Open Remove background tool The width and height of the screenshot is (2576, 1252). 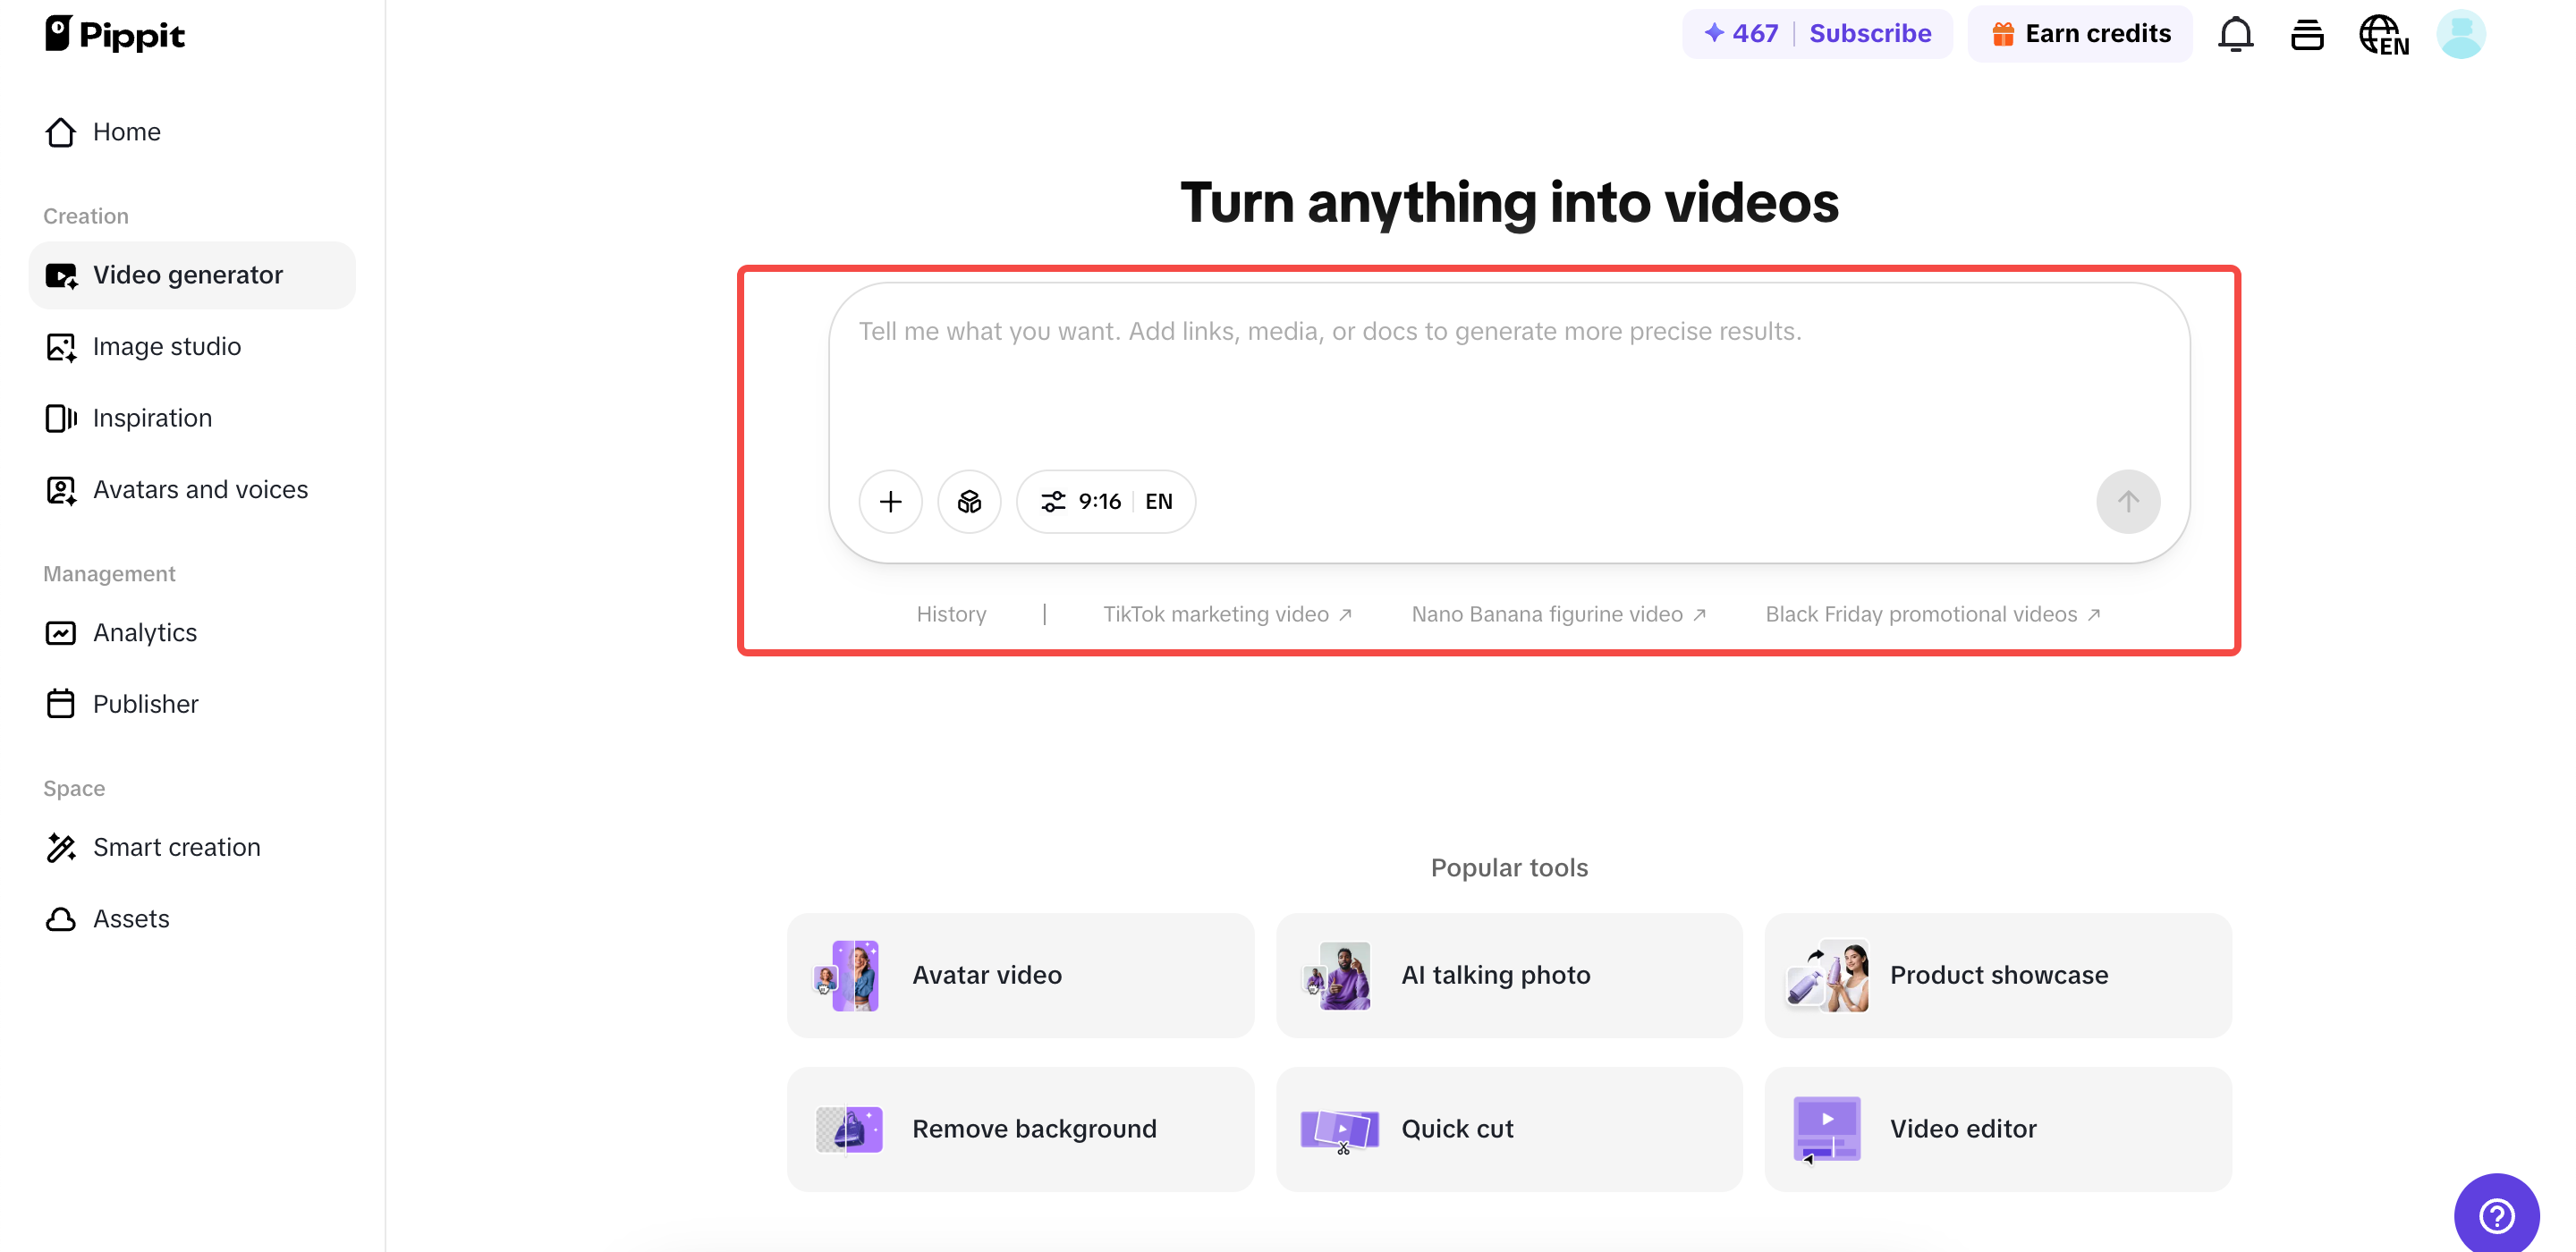click(x=1020, y=1129)
